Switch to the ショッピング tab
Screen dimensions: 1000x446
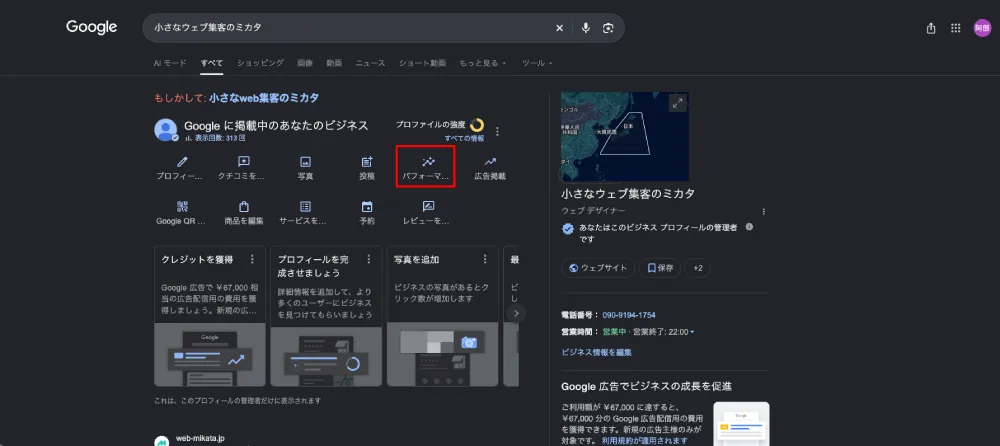(x=260, y=63)
